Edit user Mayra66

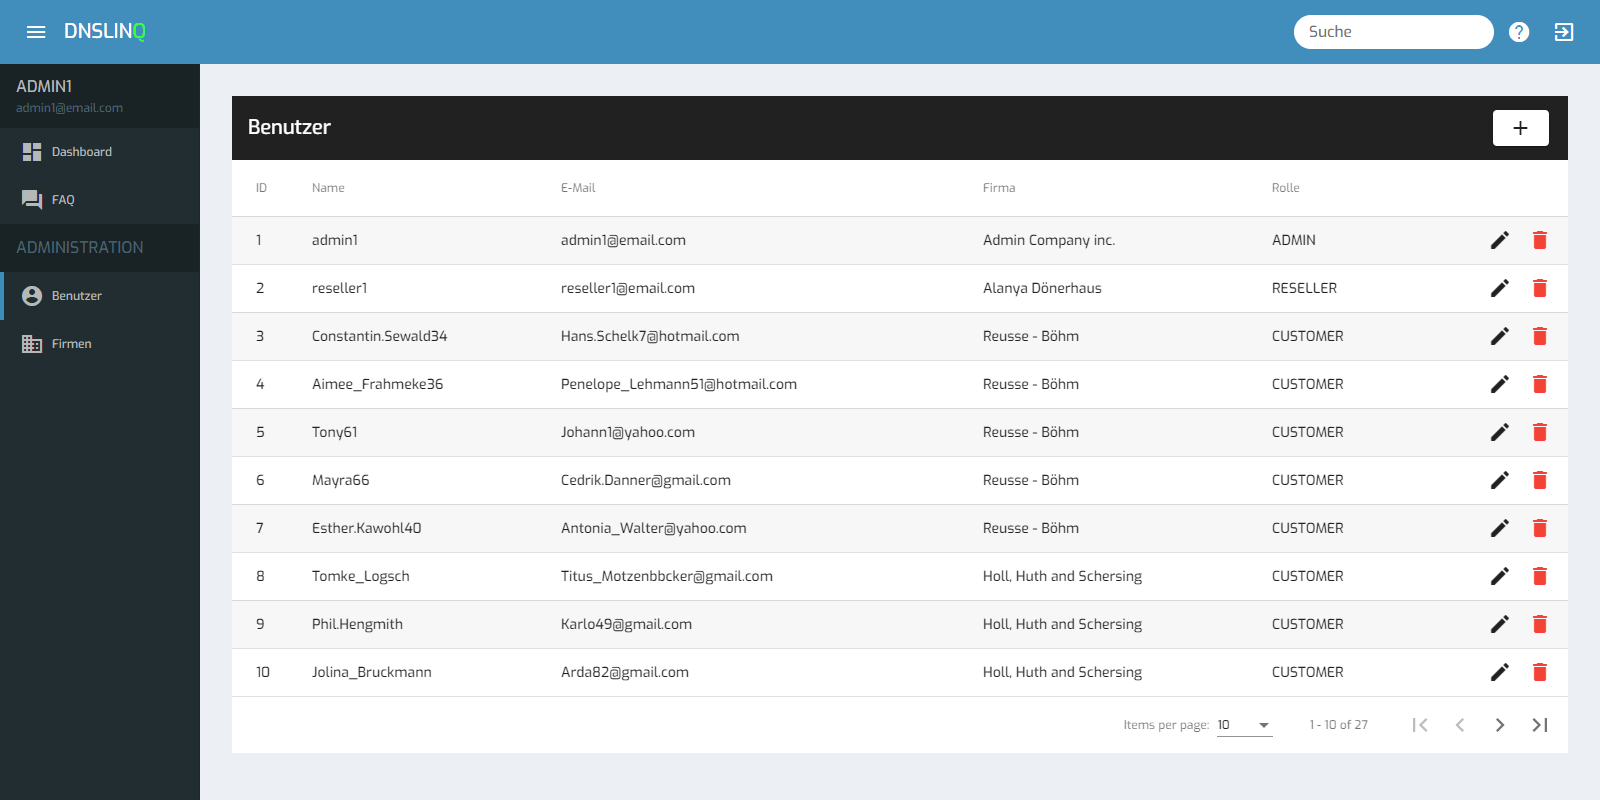click(1500, 480)
